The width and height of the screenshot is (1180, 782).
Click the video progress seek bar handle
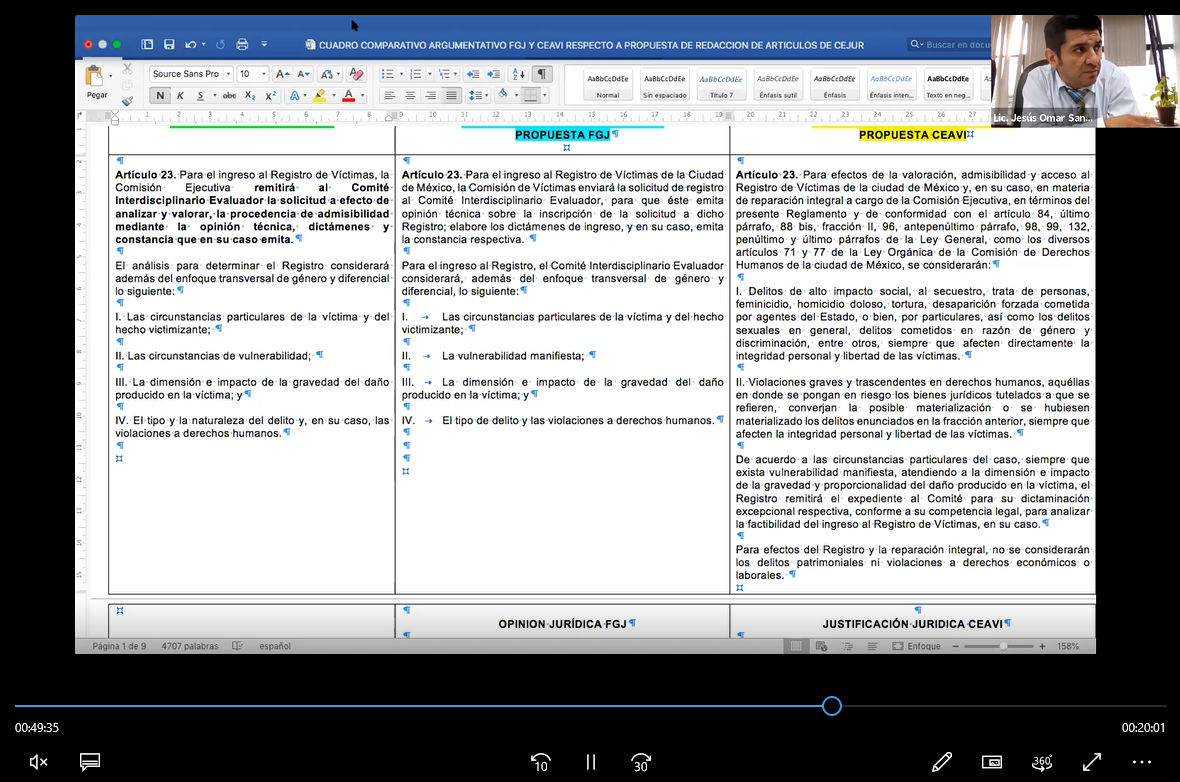click(832, 706)
